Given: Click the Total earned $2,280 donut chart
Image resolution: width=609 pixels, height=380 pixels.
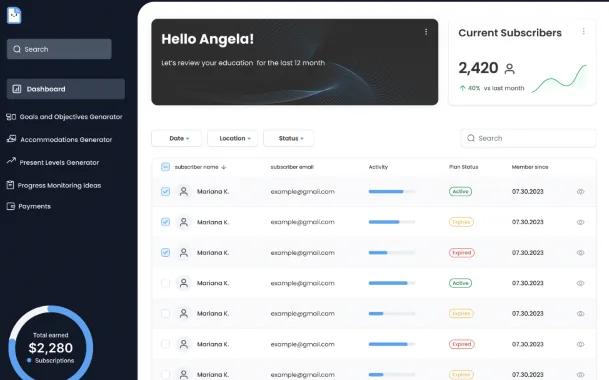Looking at the screenshot, I should click(x=50, y=344).
